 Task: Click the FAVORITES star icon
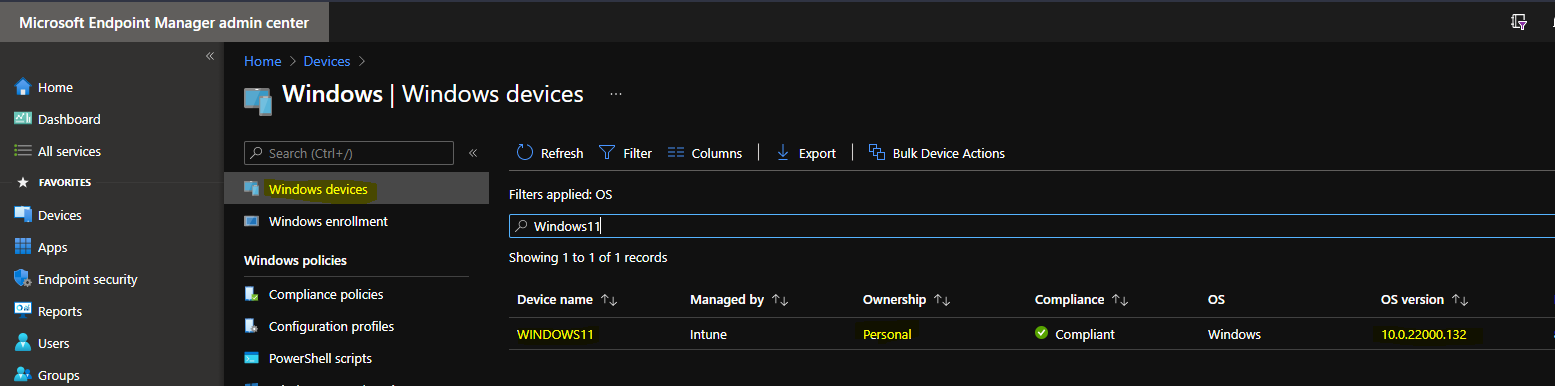22,183
